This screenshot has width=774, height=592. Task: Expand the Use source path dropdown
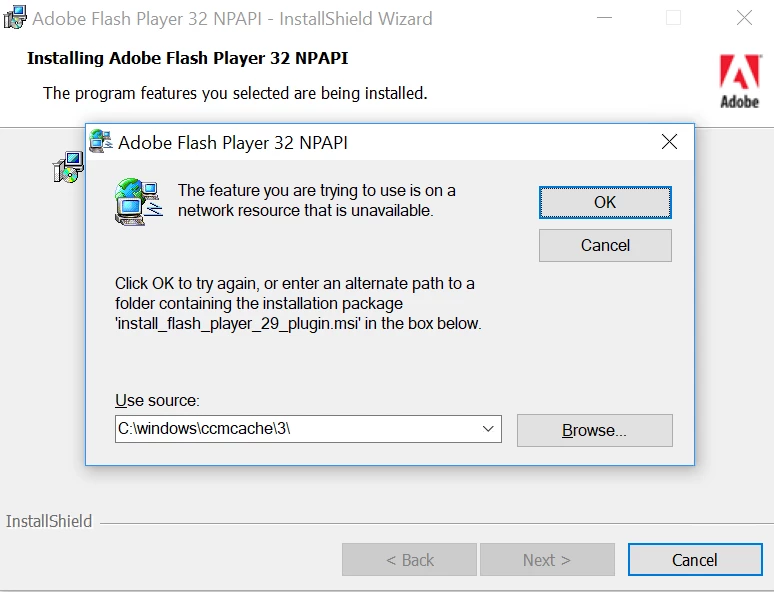click(x=488, y=429)
